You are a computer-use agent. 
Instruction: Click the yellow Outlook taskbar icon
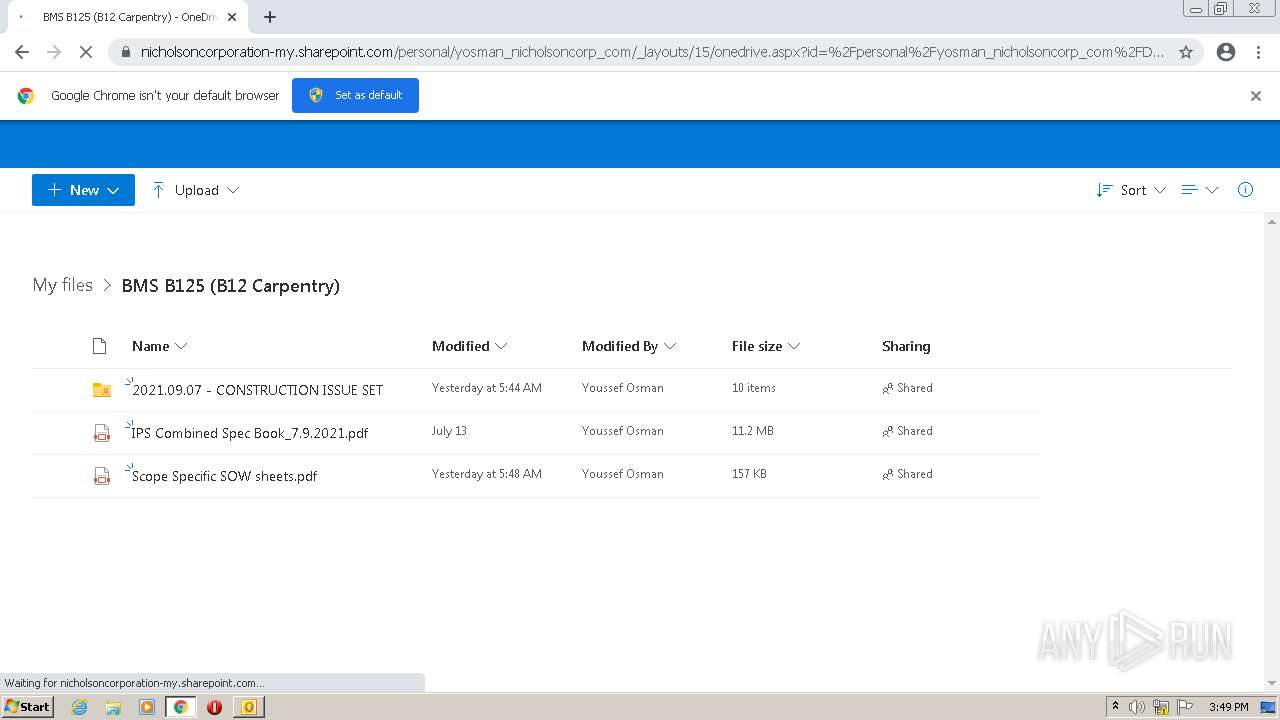(249, 707)
